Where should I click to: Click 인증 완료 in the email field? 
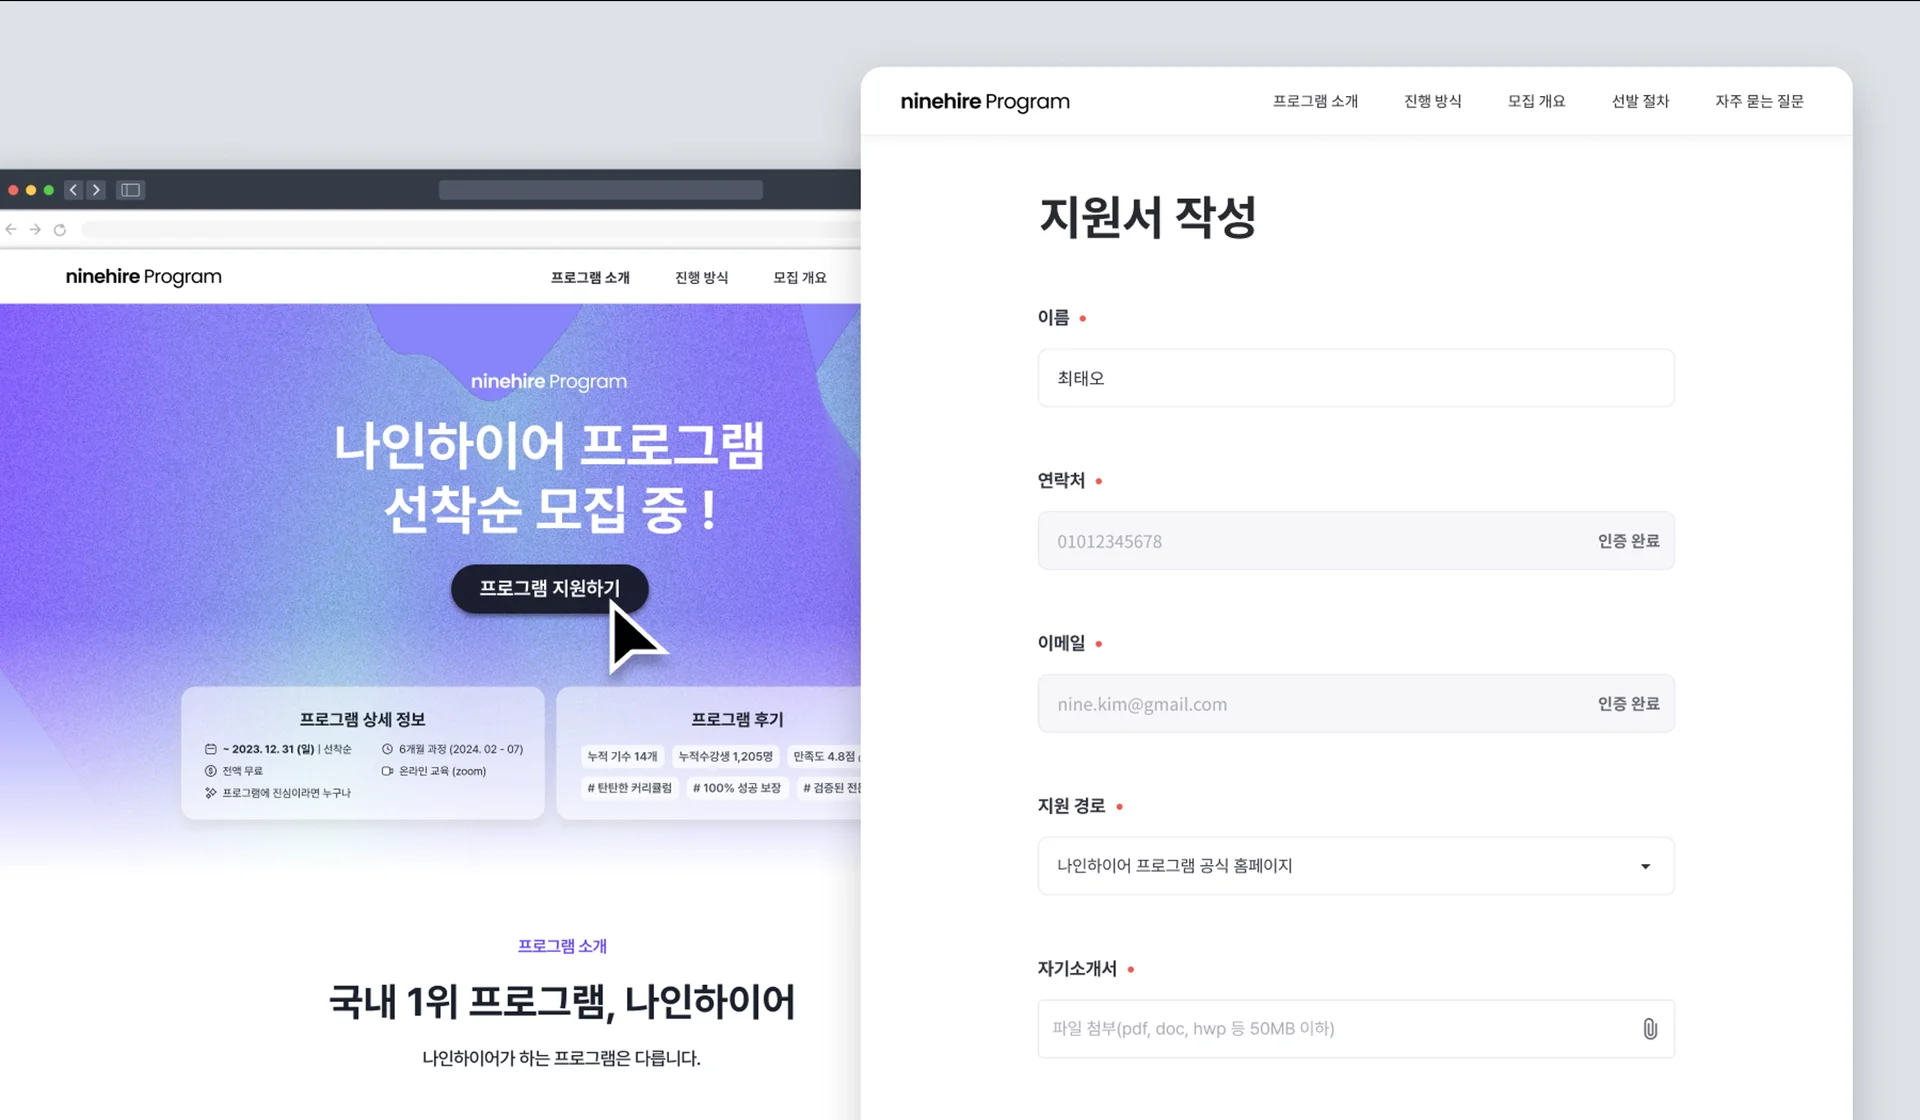1628,703
